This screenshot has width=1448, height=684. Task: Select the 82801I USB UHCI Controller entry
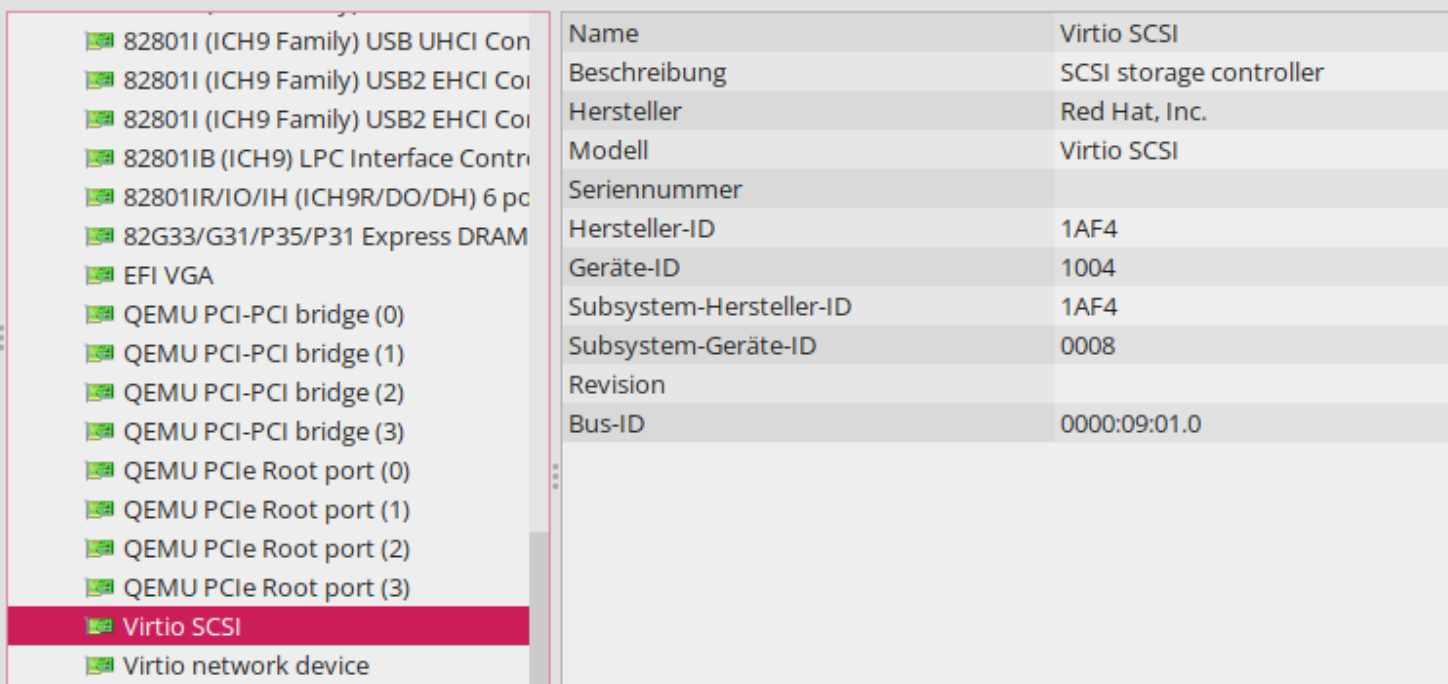pyautogui.click(x=326, y=42)
